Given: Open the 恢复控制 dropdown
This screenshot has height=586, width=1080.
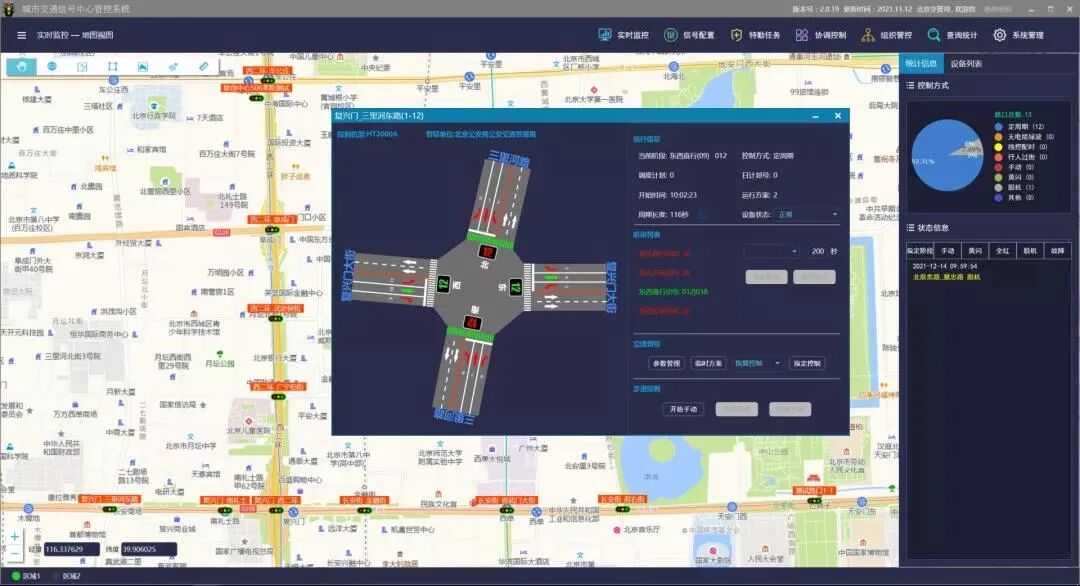Looking at the screenshot, I should tap(758, 363).
